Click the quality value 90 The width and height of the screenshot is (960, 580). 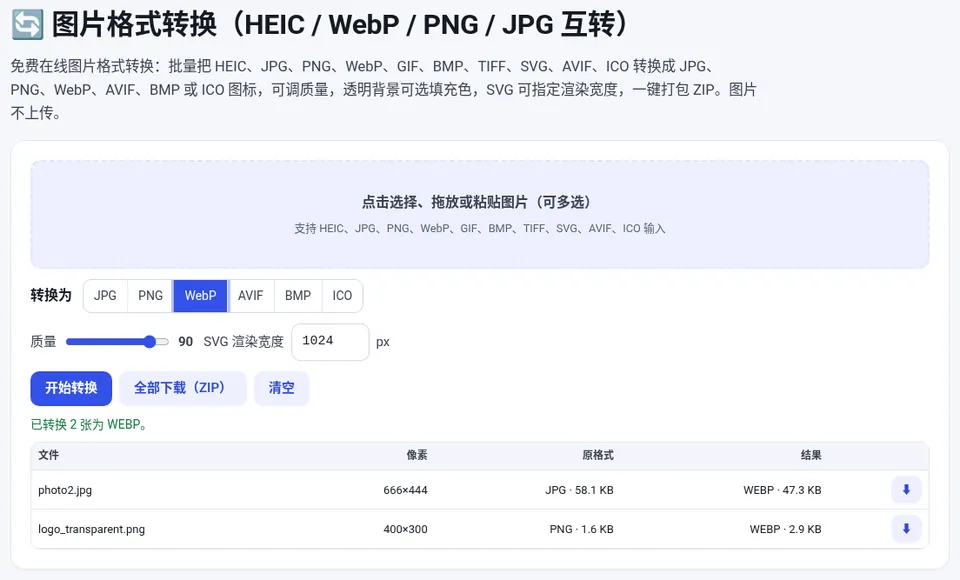[x=186, y=342]
